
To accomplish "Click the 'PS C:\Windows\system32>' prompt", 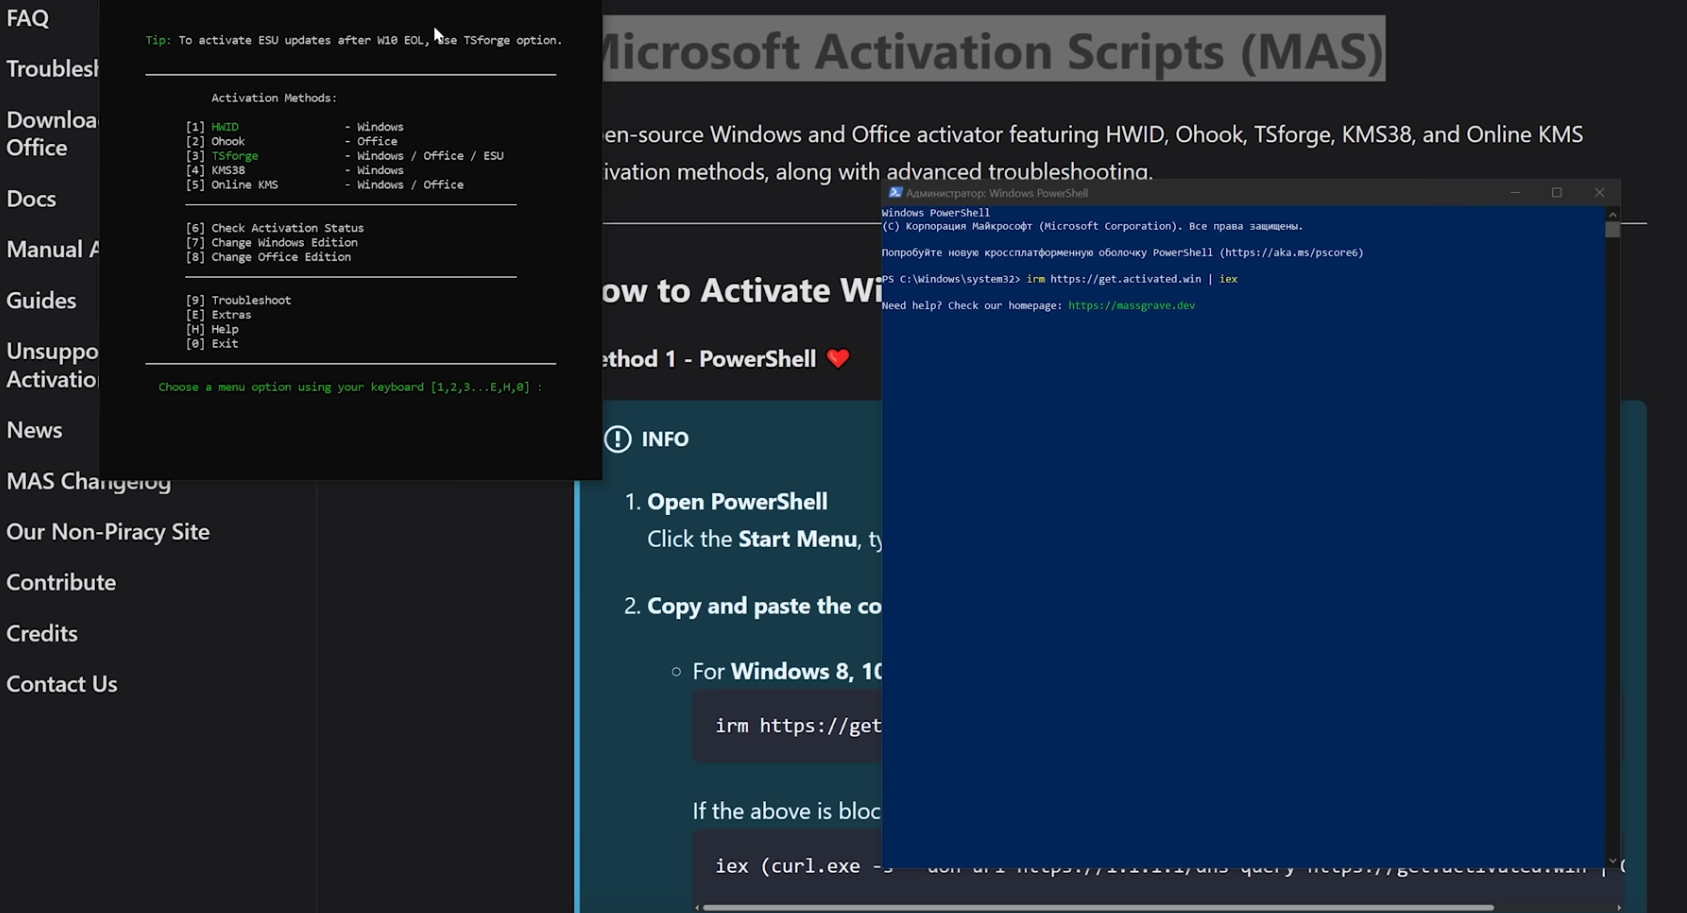I will click(x=951, y=280).
